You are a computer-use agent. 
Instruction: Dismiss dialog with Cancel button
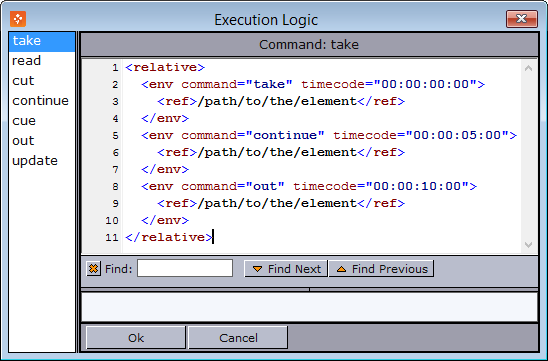coord(238,338)
